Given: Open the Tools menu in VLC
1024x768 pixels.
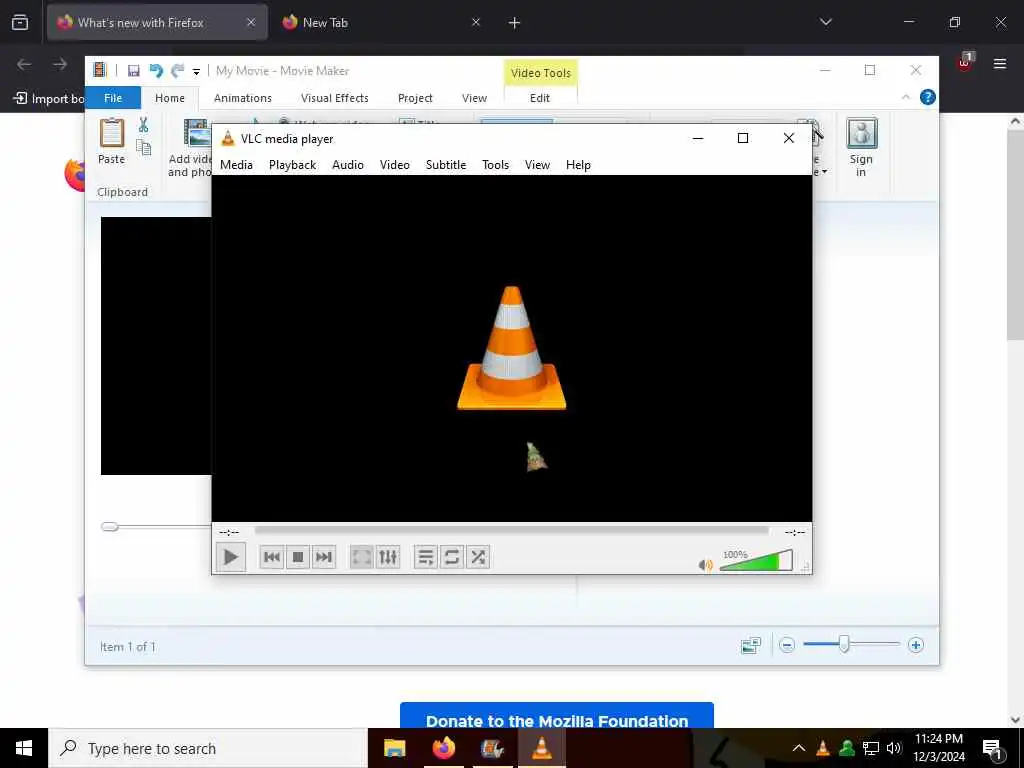Looking at the screenshot, I should tap(495, 165).
